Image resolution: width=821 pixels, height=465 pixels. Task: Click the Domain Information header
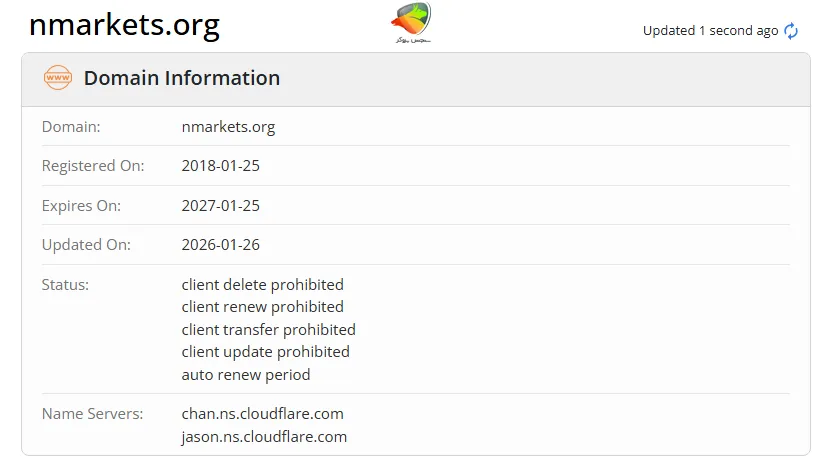(x=181, y=78)
